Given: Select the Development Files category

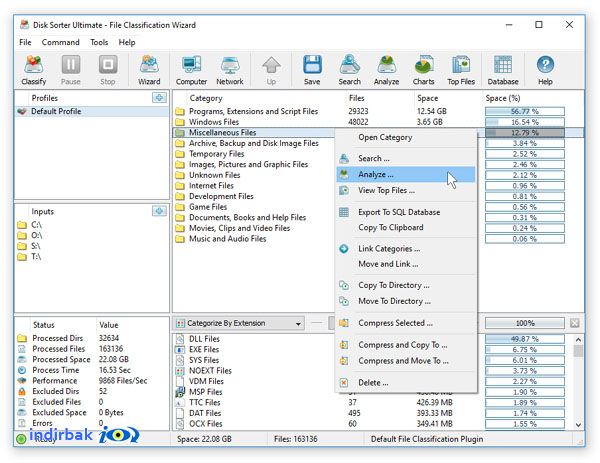Looking at the screenshot, I should point(221,196).
